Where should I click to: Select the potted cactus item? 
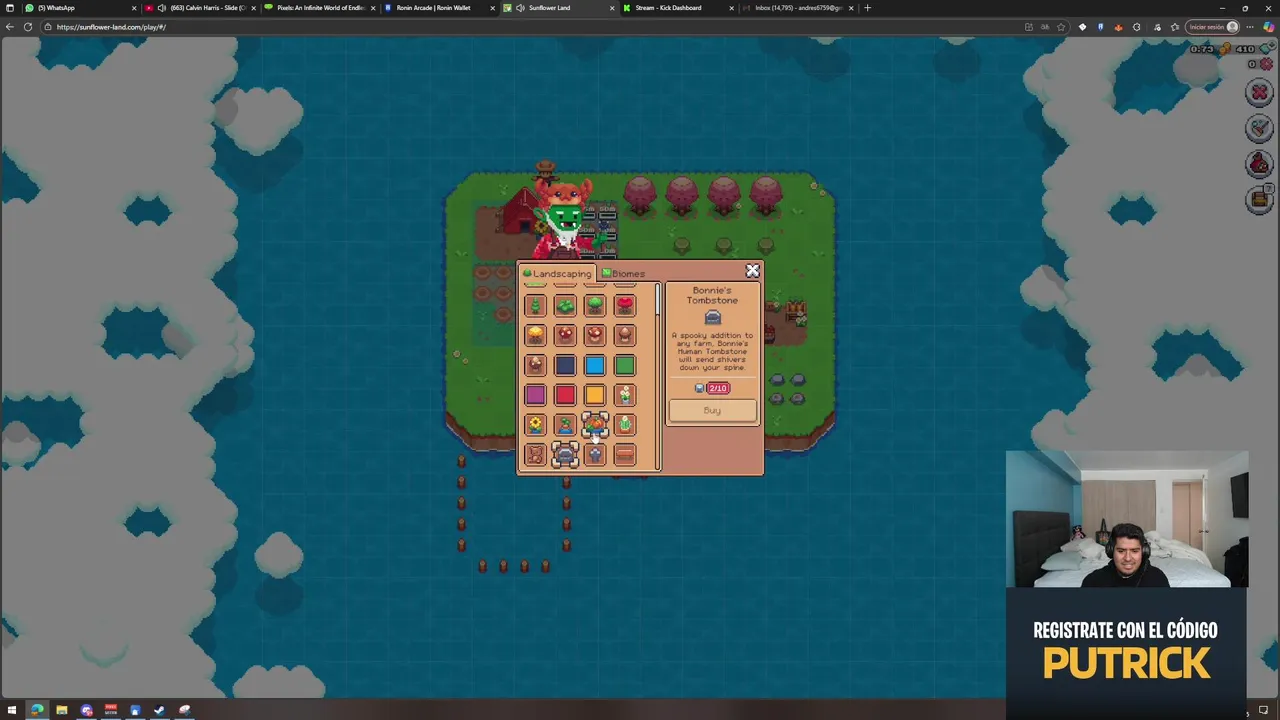(x=625, y=425)
